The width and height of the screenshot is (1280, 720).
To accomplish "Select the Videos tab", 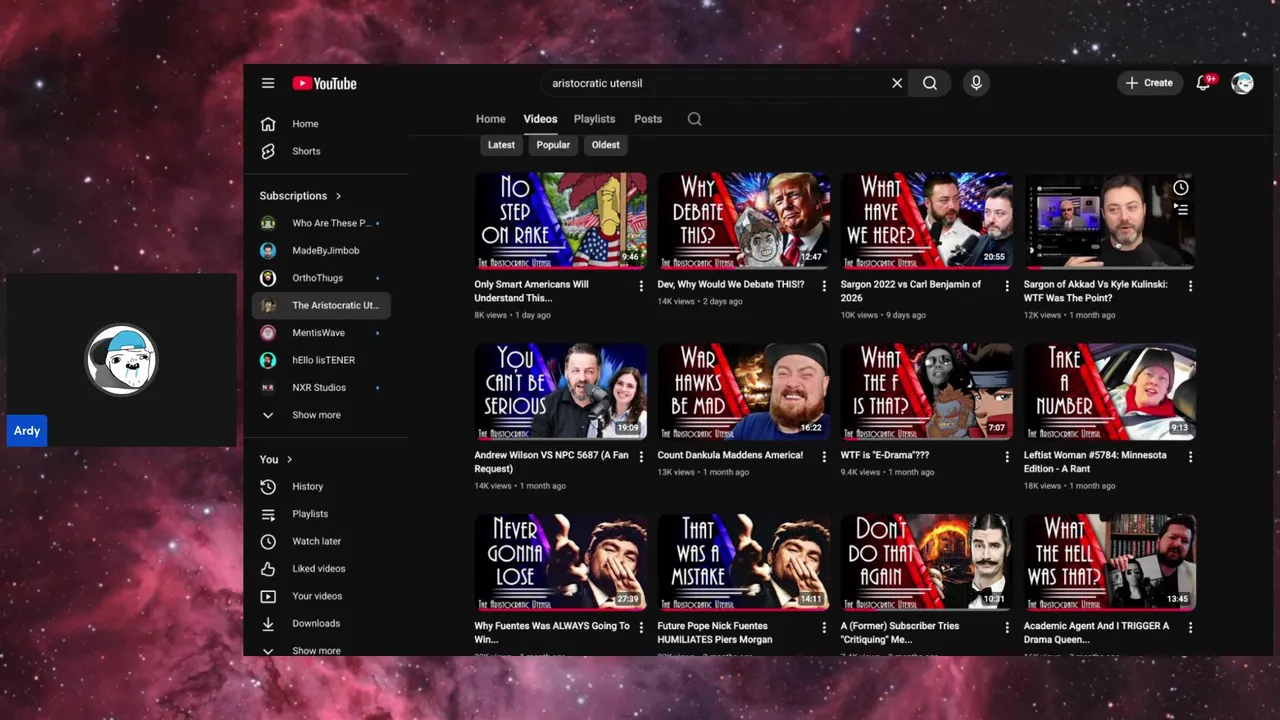I will [x=540, y=119].
